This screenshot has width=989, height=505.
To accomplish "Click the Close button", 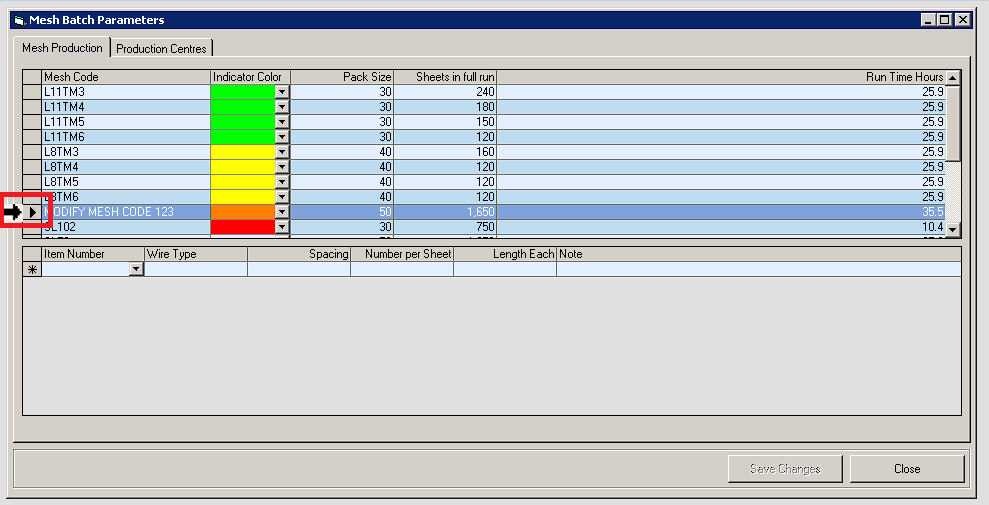I will [x=907, y=468].
